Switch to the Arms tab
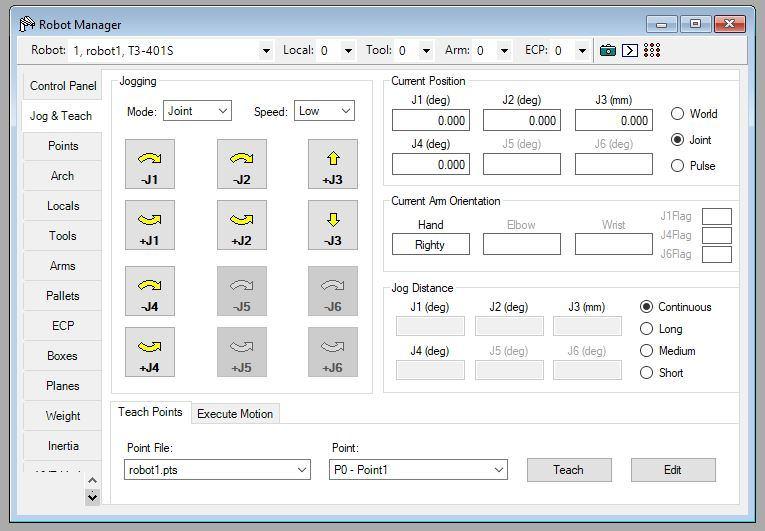765x531 pixels. pos(62,266)
